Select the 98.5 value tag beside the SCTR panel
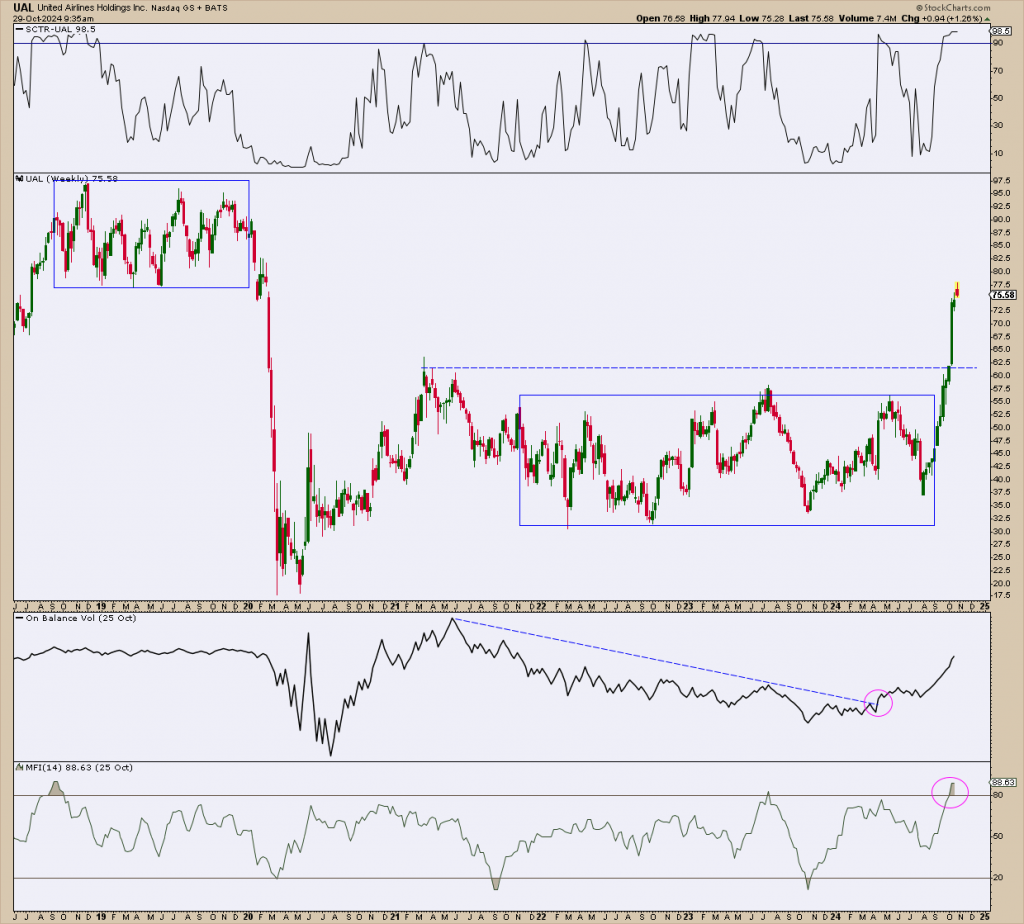Image resolution: width=1024 pixels, height=924 pixels. (1001, 31)
